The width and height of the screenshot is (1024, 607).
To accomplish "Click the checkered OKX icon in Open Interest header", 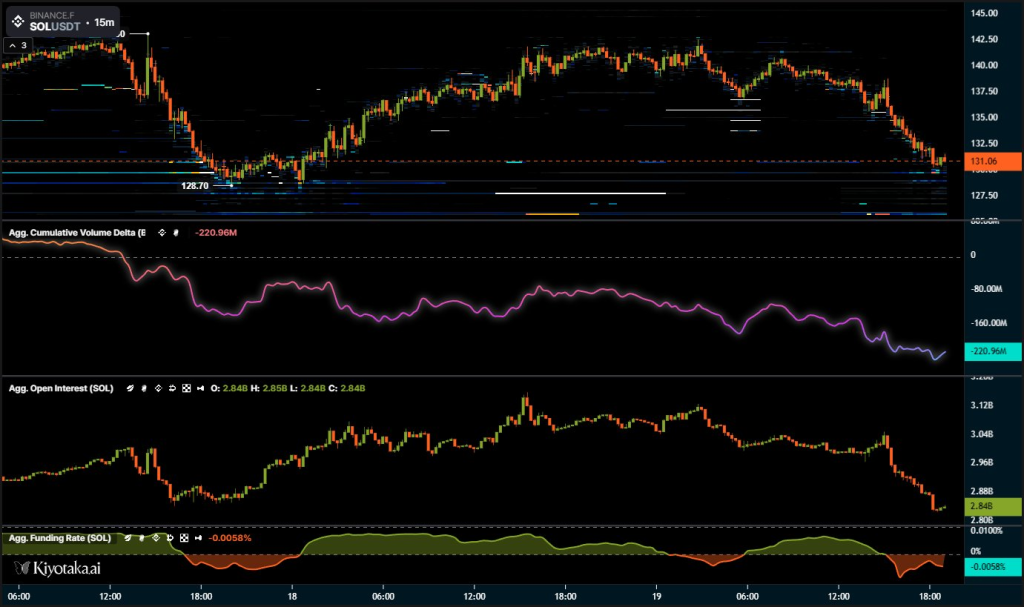I will click(x=185, y=388).
